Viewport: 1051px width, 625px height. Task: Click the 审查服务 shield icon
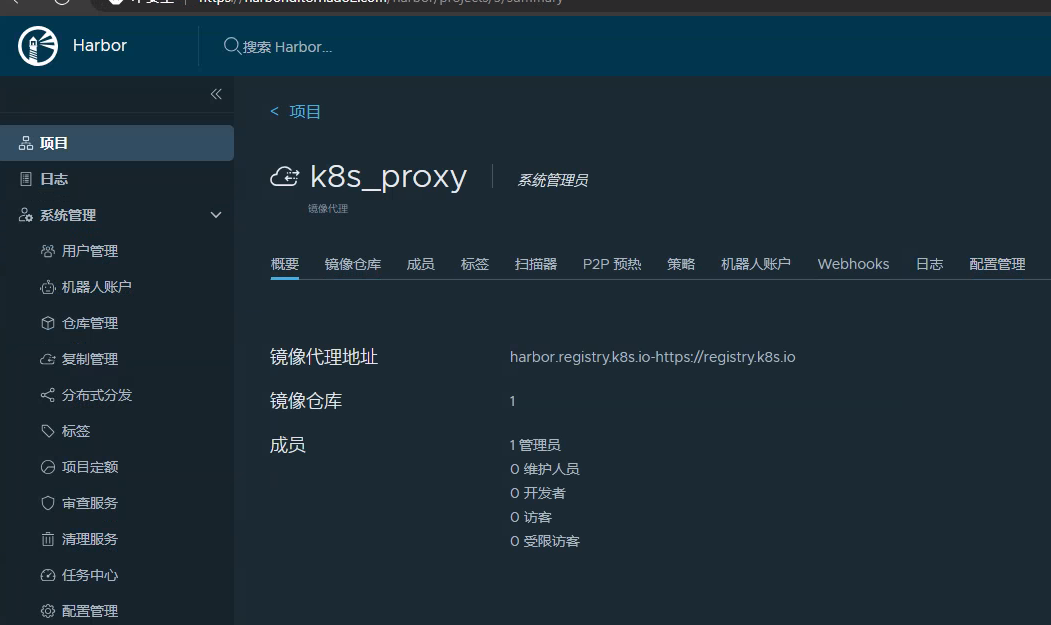tap(48, 503)
